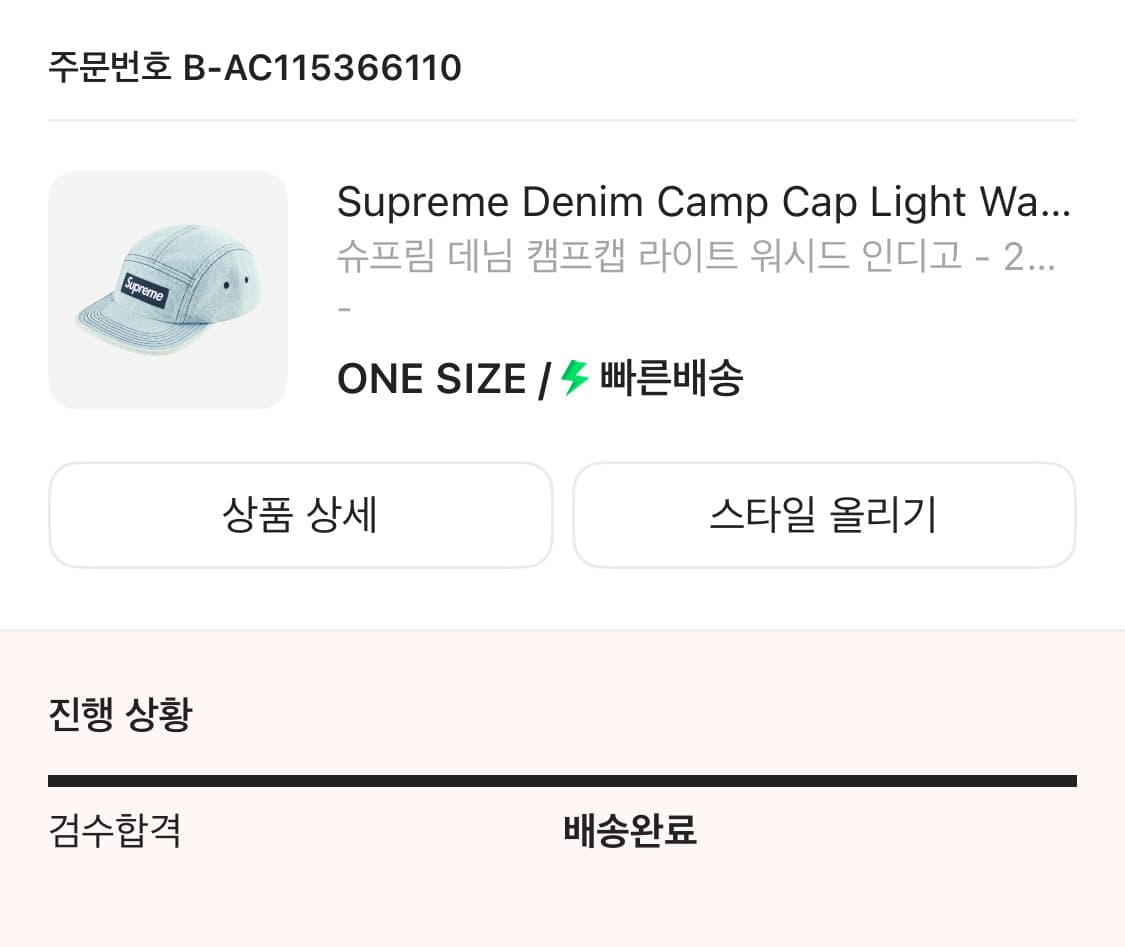The height and width of the screenshot is (947, 1125).
Task: Tap the 스타일 올리기 button
Action: pos(823,515)
